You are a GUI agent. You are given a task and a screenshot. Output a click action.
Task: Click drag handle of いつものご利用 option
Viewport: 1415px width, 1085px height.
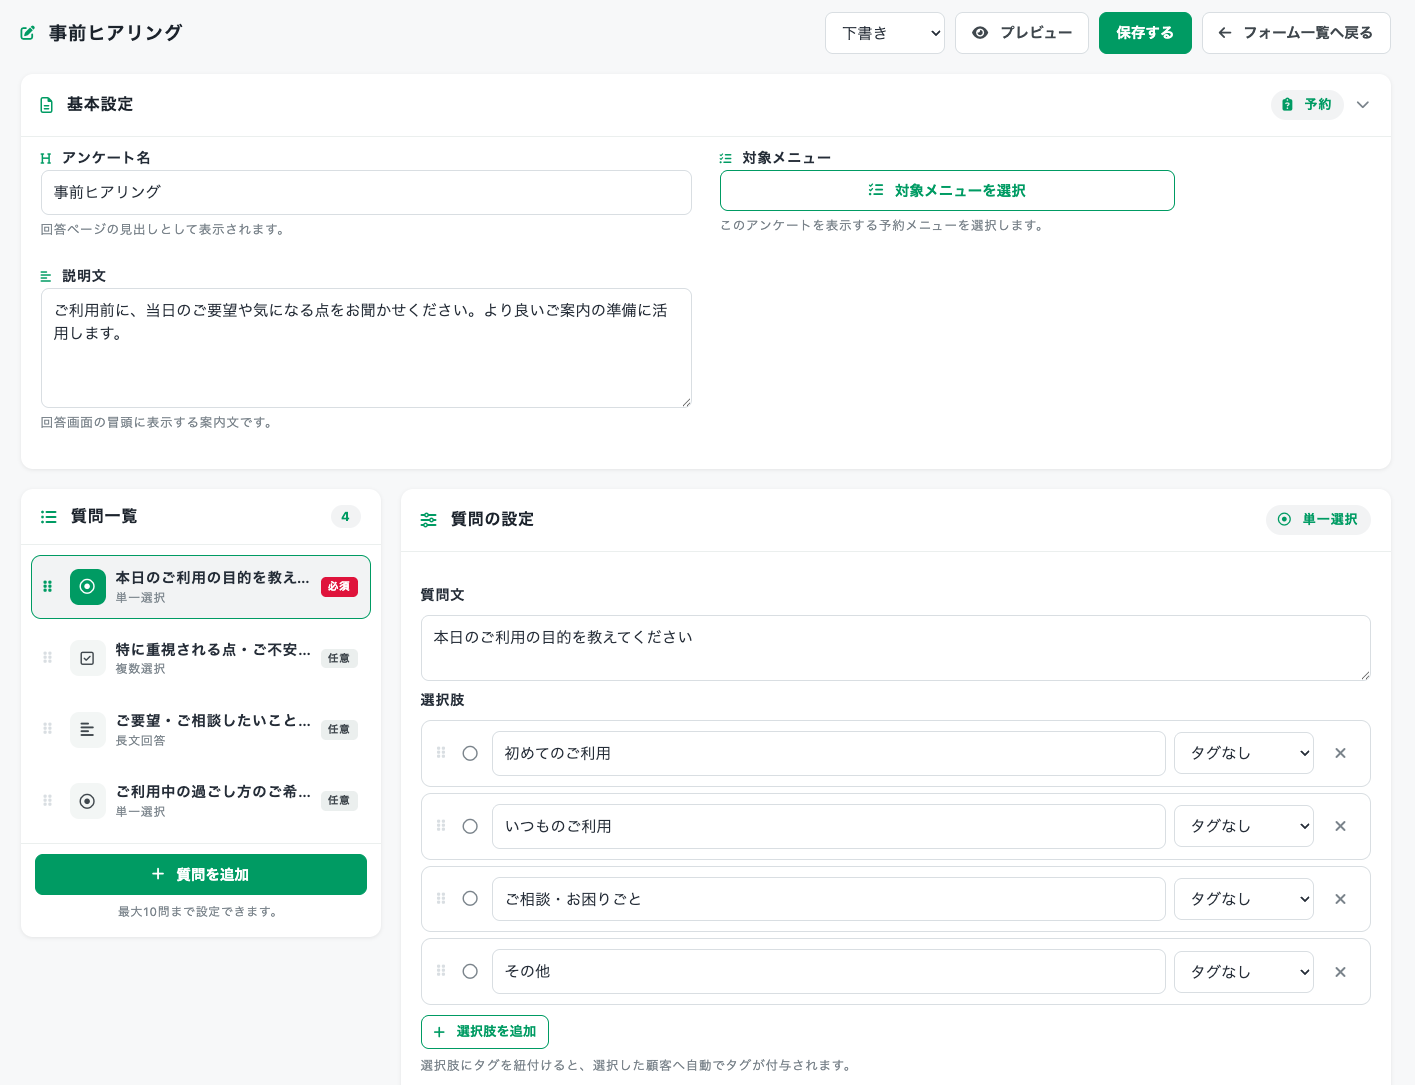tap(441, 826)
